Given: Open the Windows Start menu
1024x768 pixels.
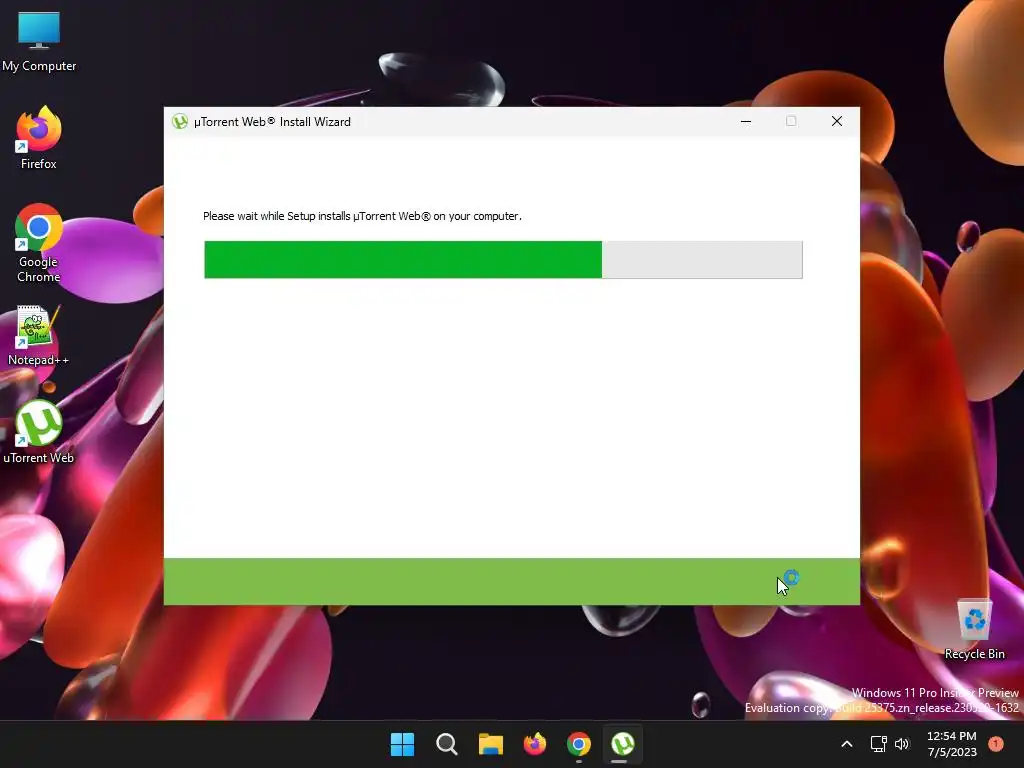Looking at the screenshot, I should pyautogui.click(x=402, y=744).
